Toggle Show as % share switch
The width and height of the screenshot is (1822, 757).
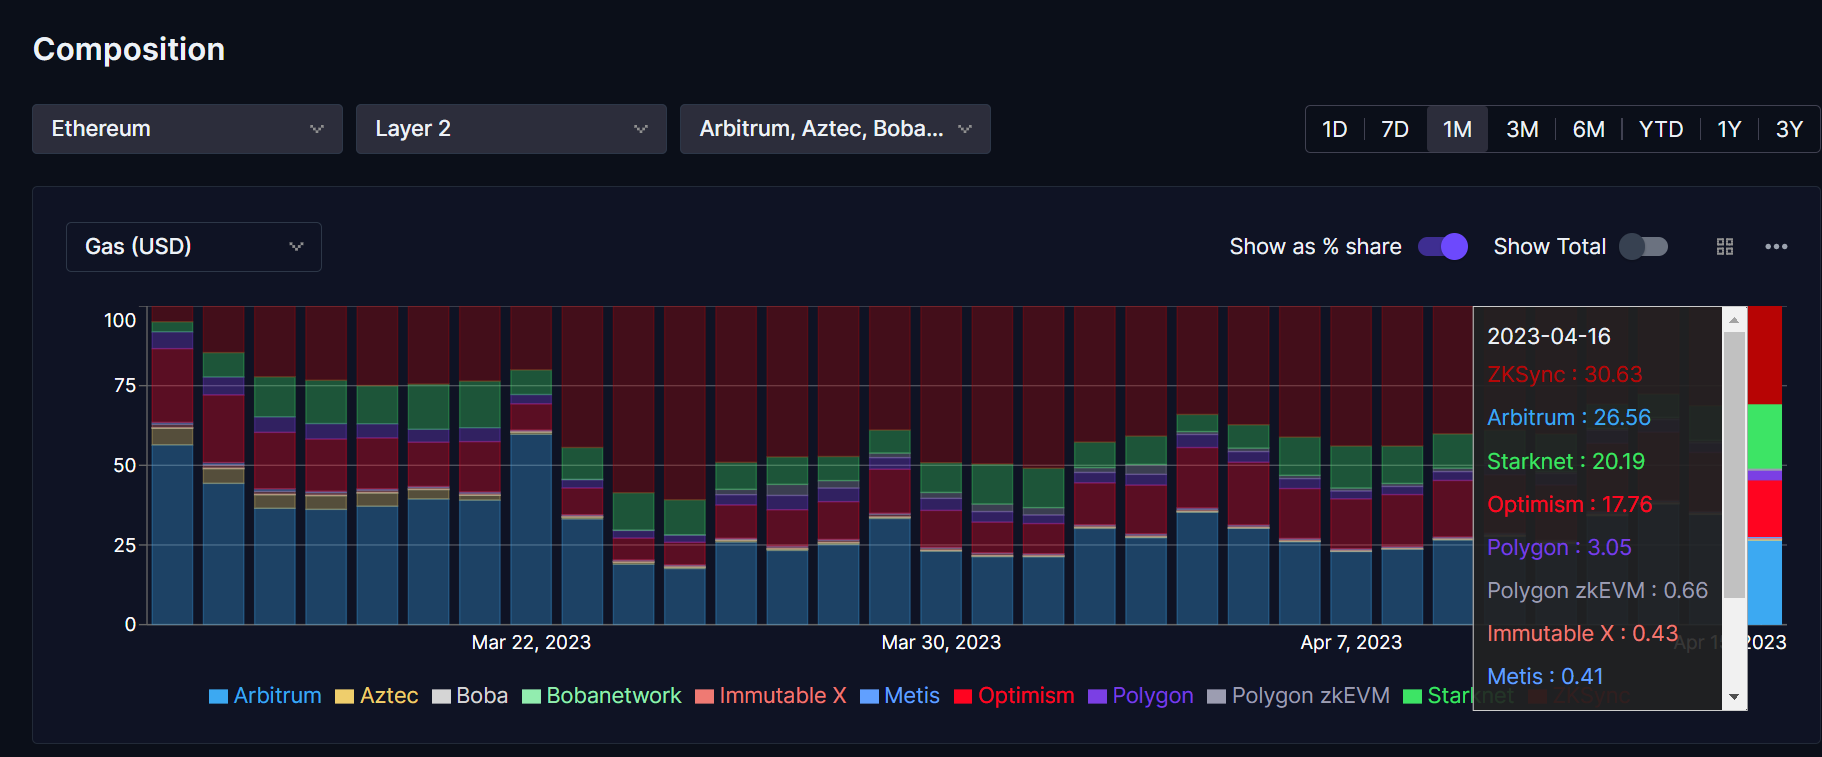click(1443, 247)
